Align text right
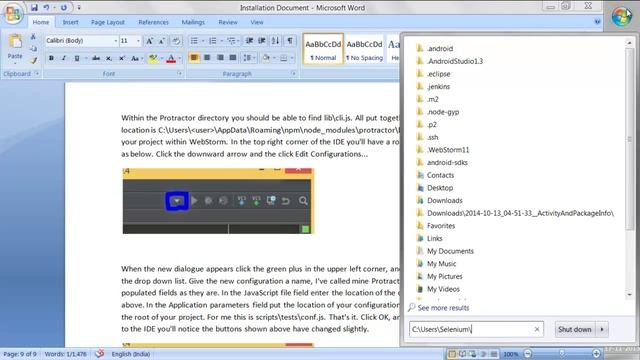Viewport: 640px width, 360px height. click(x=220, y=58)
